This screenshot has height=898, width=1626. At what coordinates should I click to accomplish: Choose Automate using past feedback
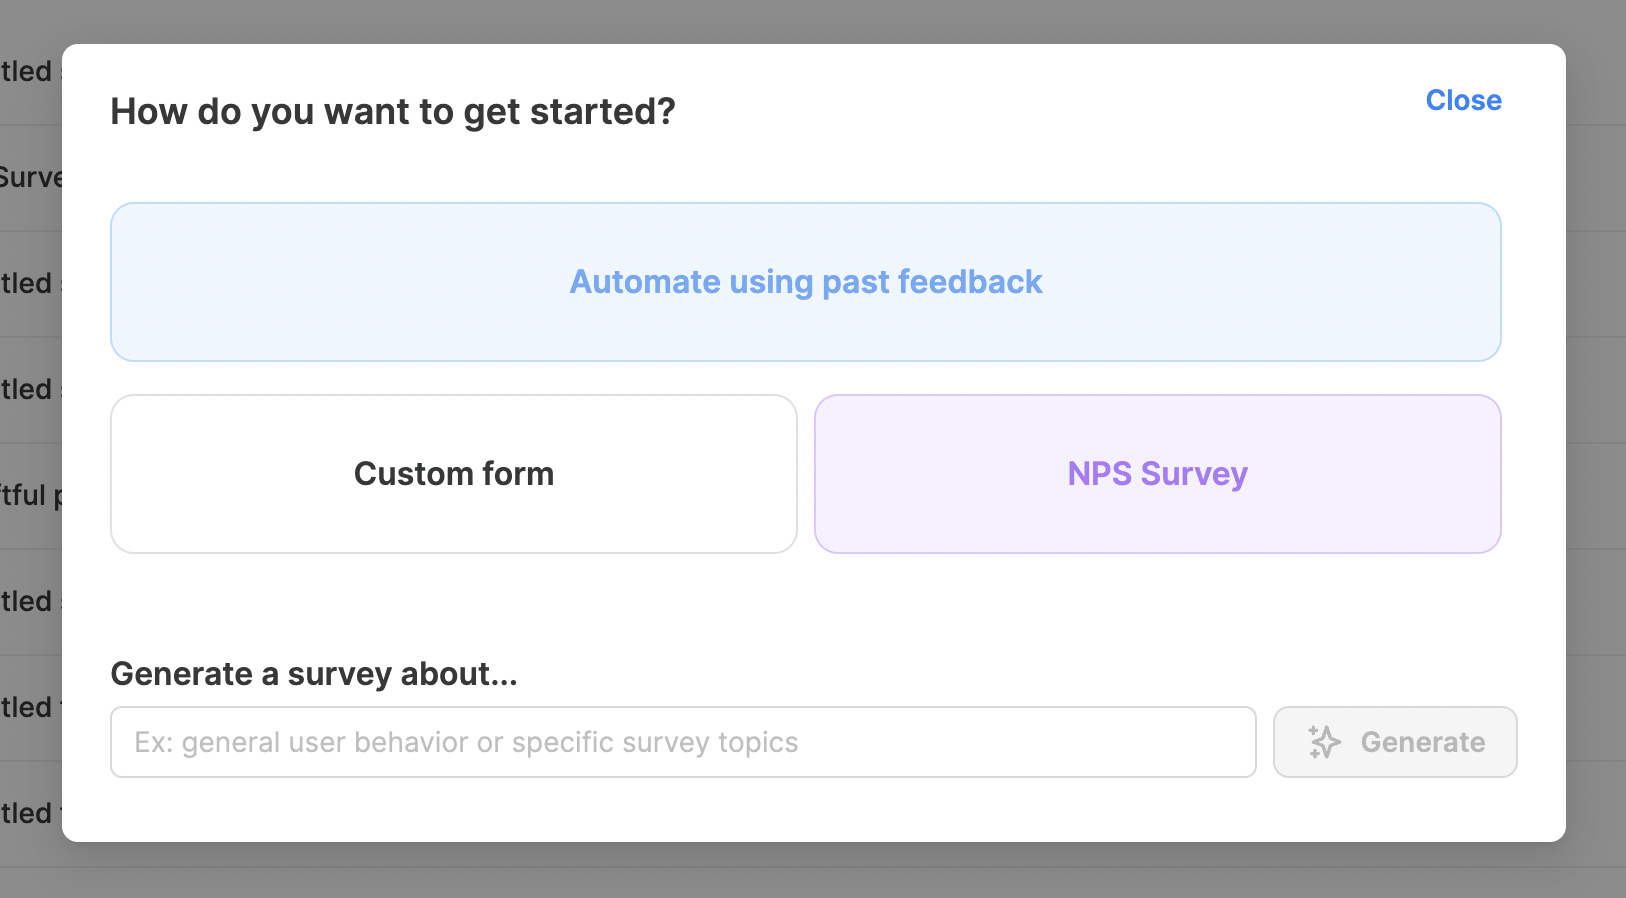coord(805,282)
